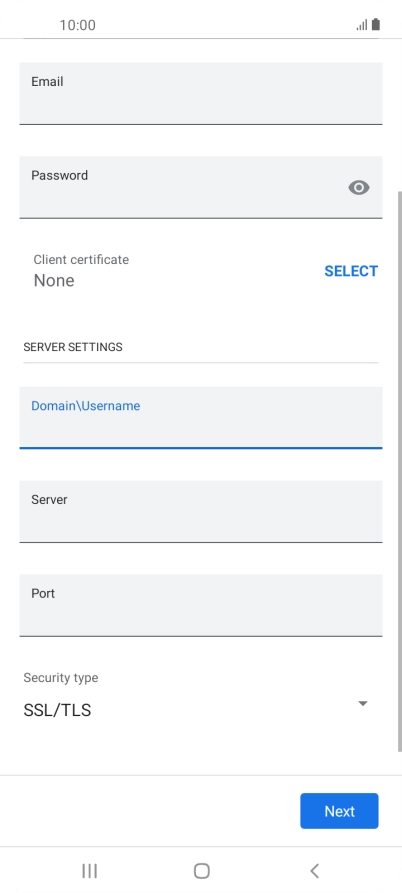Screen dimensions: 402x893
Task: Click the blue Next button
Action: tap(339, 811)
